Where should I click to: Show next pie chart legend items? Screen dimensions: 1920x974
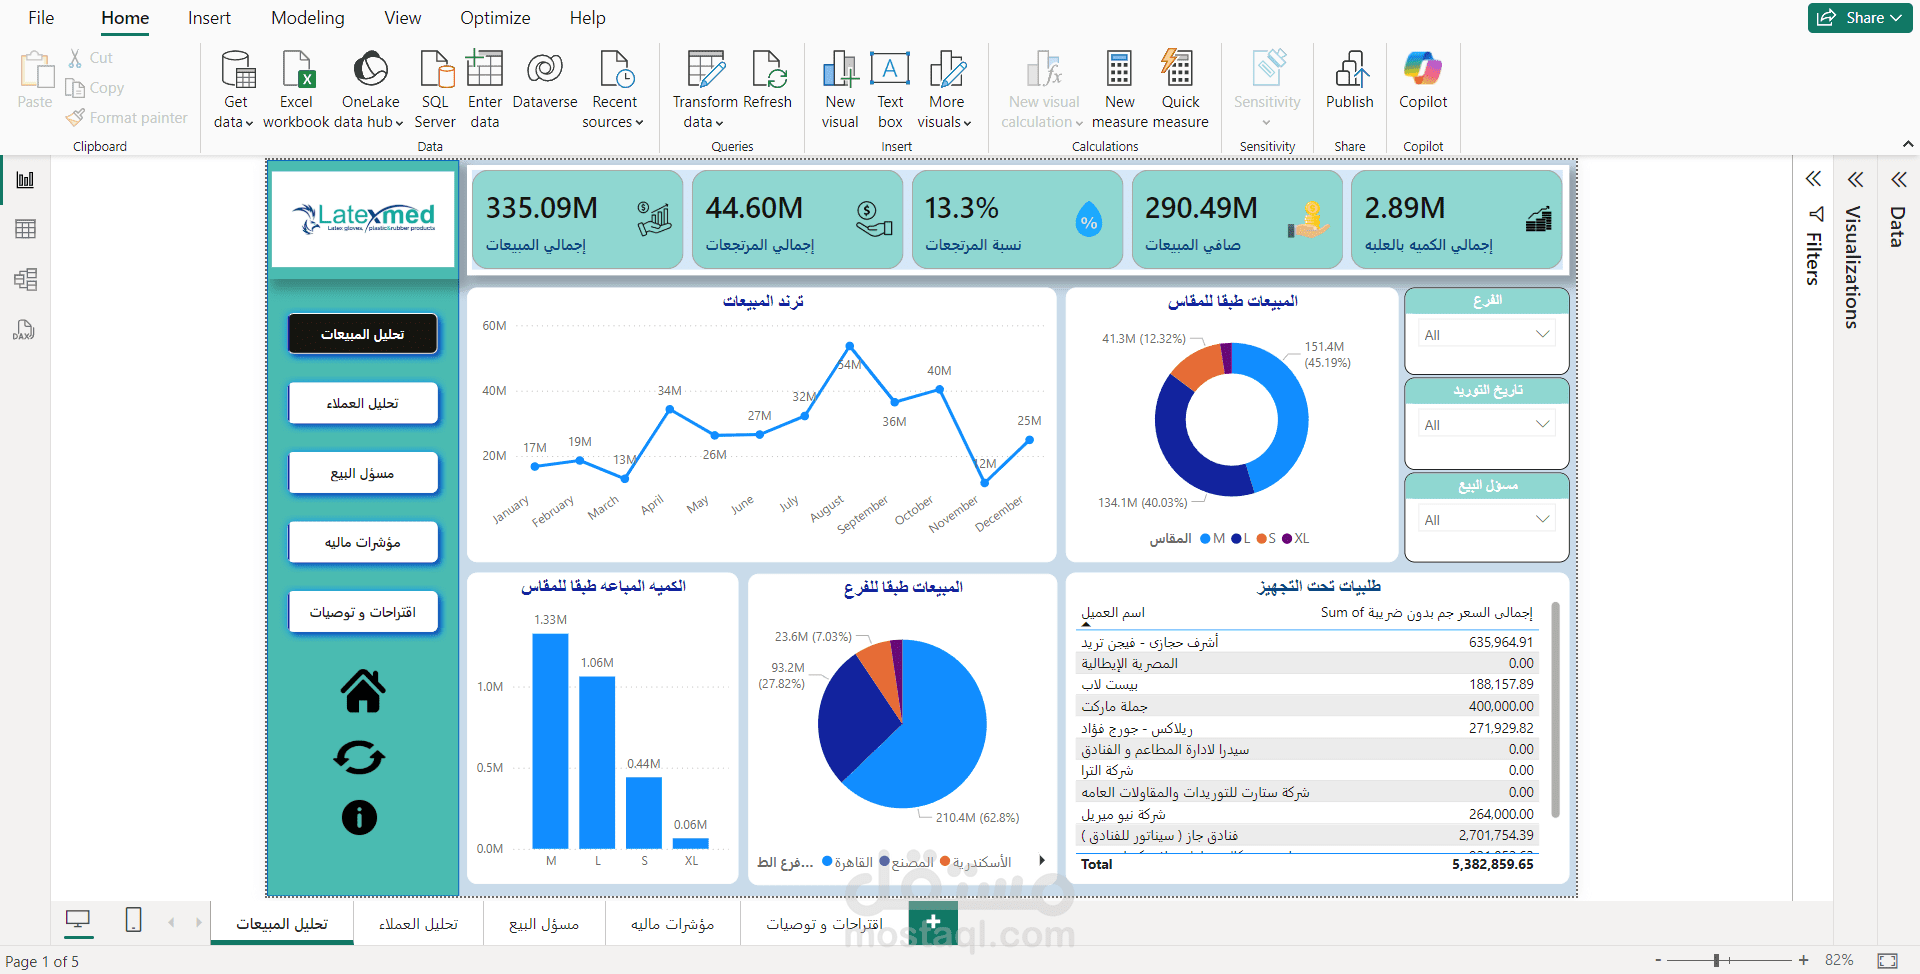(x=1042, y=860)
